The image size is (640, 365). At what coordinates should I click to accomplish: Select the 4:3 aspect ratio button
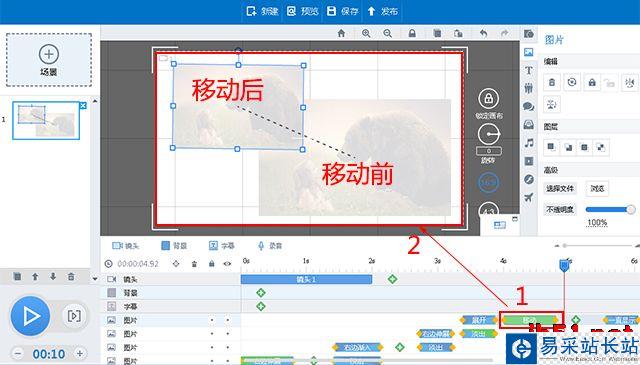489,210
